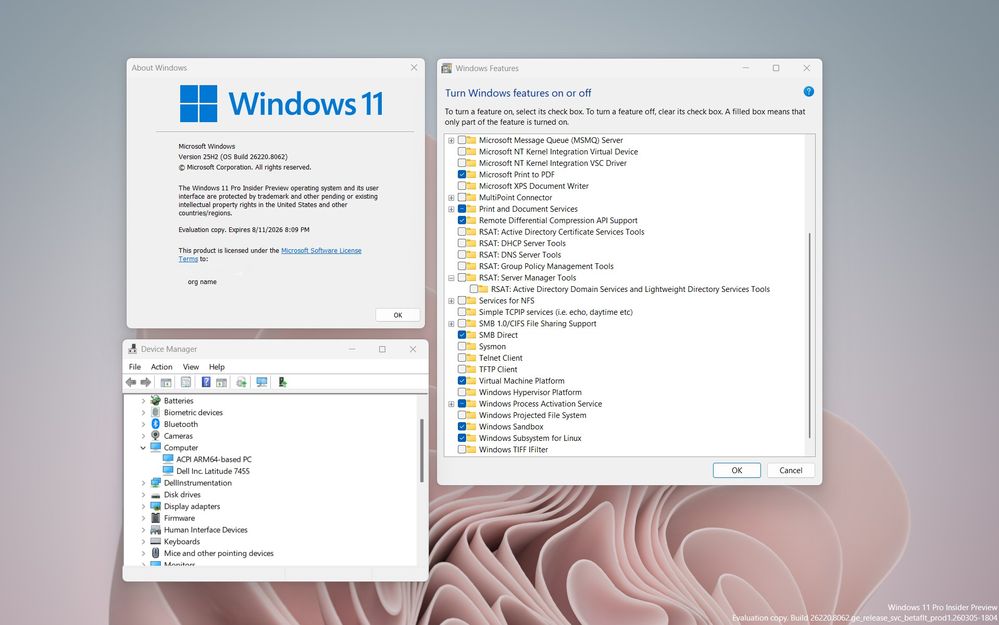The width and height of the screenshot is (999, 625).
Task: Open the File menu in Device Manager
Action: 135,367
